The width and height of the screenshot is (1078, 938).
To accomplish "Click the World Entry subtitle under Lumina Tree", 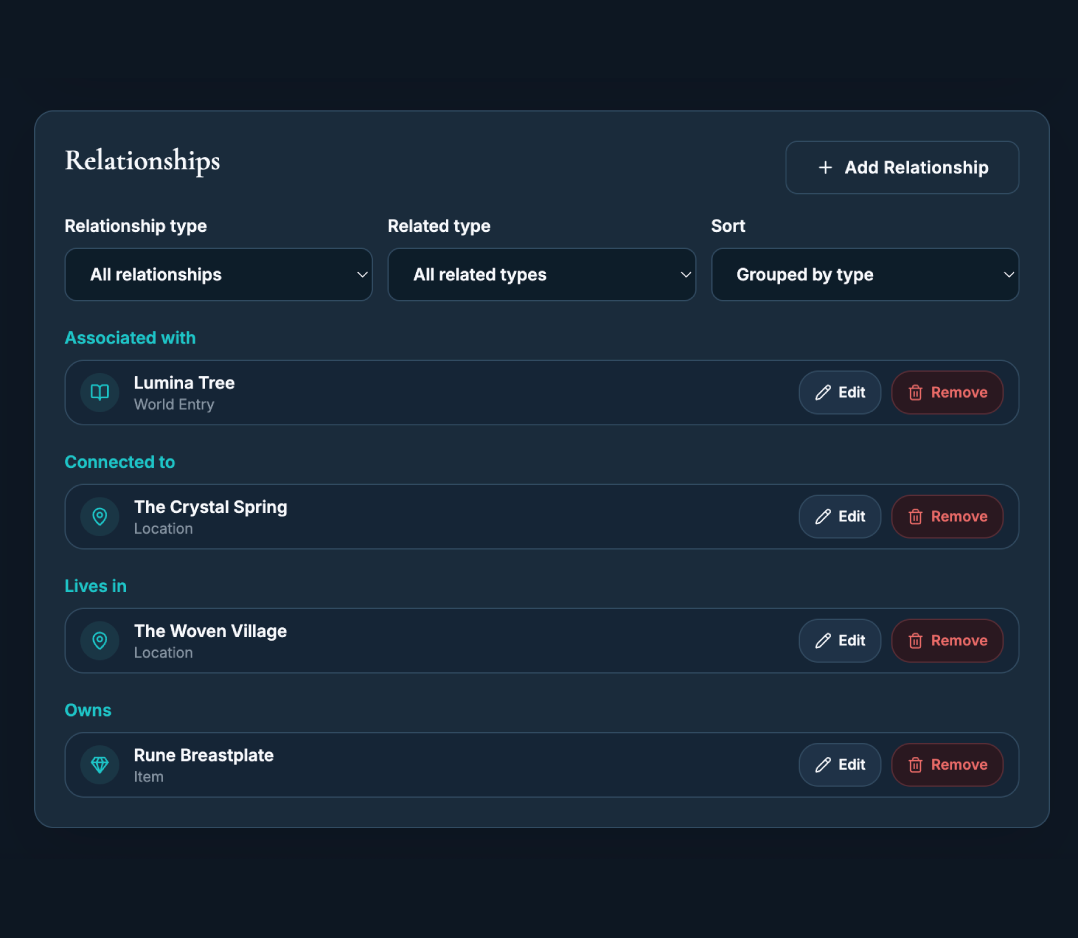I will coord(174,404).
